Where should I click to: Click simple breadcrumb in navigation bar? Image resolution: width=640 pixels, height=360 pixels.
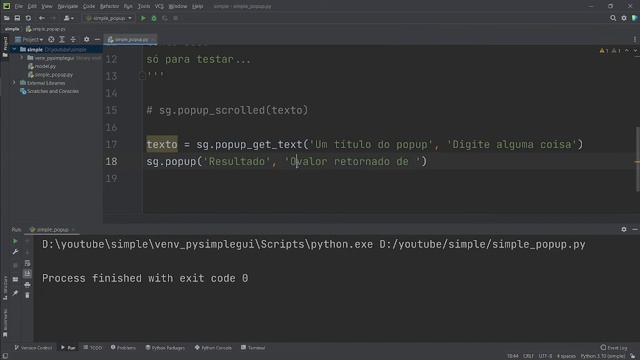tap(12, 29)
